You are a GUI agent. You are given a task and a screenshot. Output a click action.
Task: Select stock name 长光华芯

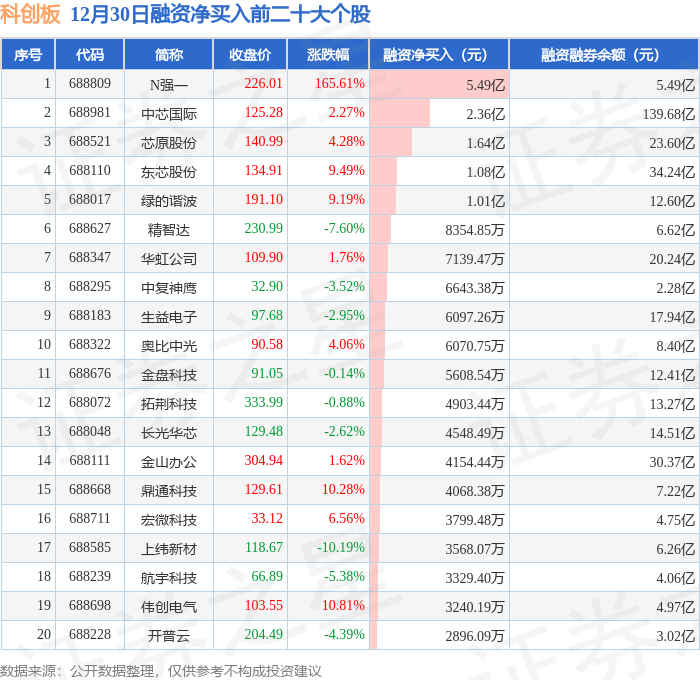pos(169,433)
